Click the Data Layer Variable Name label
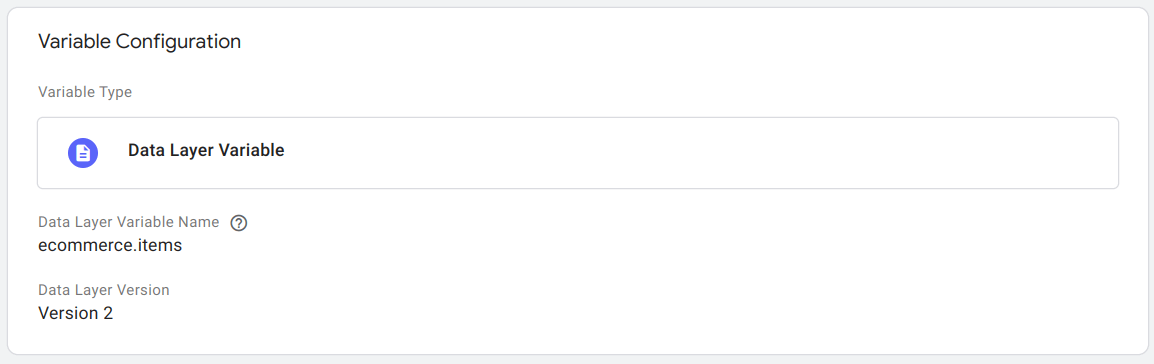1154x364 pixels. (129, 222)
